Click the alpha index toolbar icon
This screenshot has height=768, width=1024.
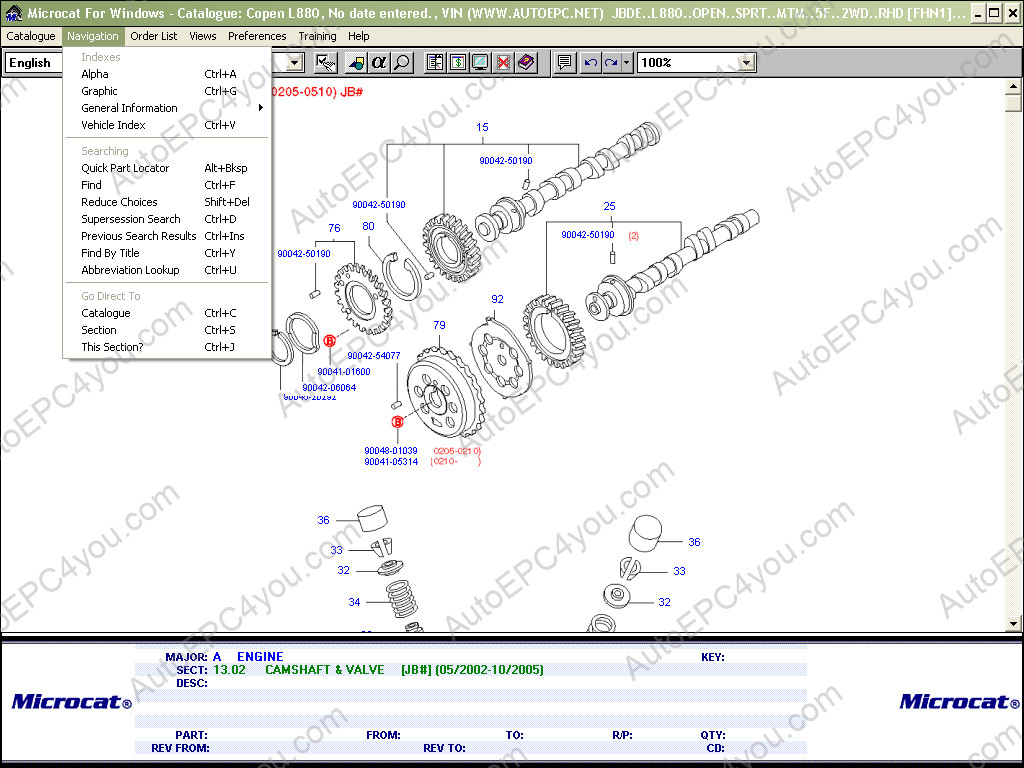(x=379, y=63)
